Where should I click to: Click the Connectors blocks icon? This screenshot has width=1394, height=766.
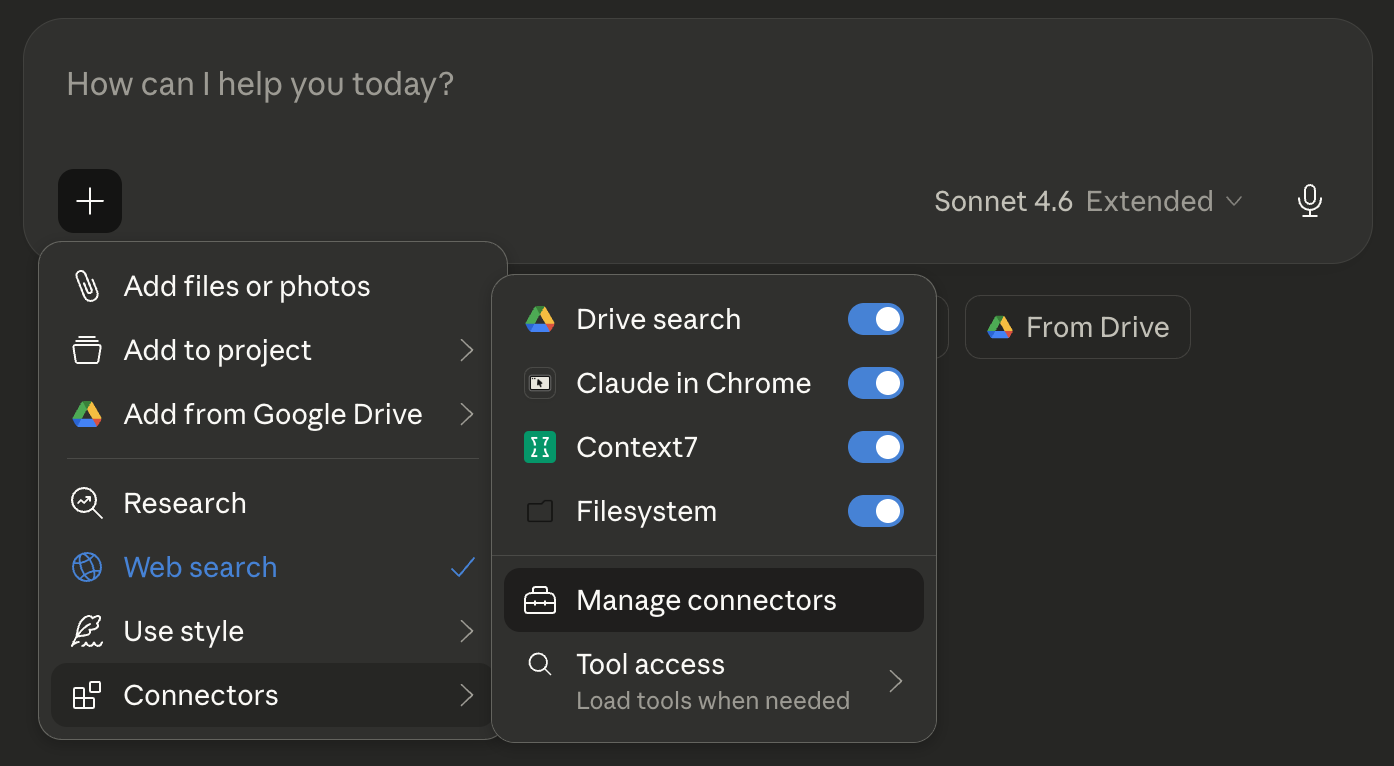(87, 695)
